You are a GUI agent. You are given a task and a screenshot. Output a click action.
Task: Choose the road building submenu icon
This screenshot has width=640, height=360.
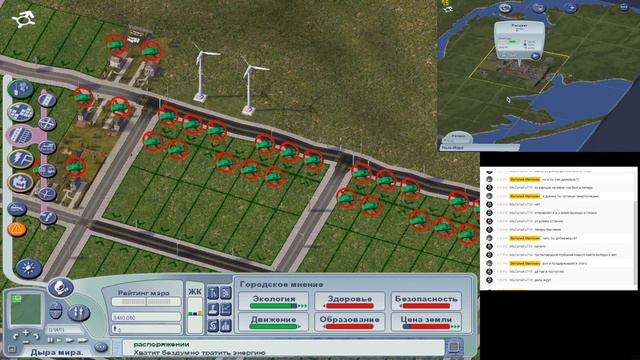47,100
